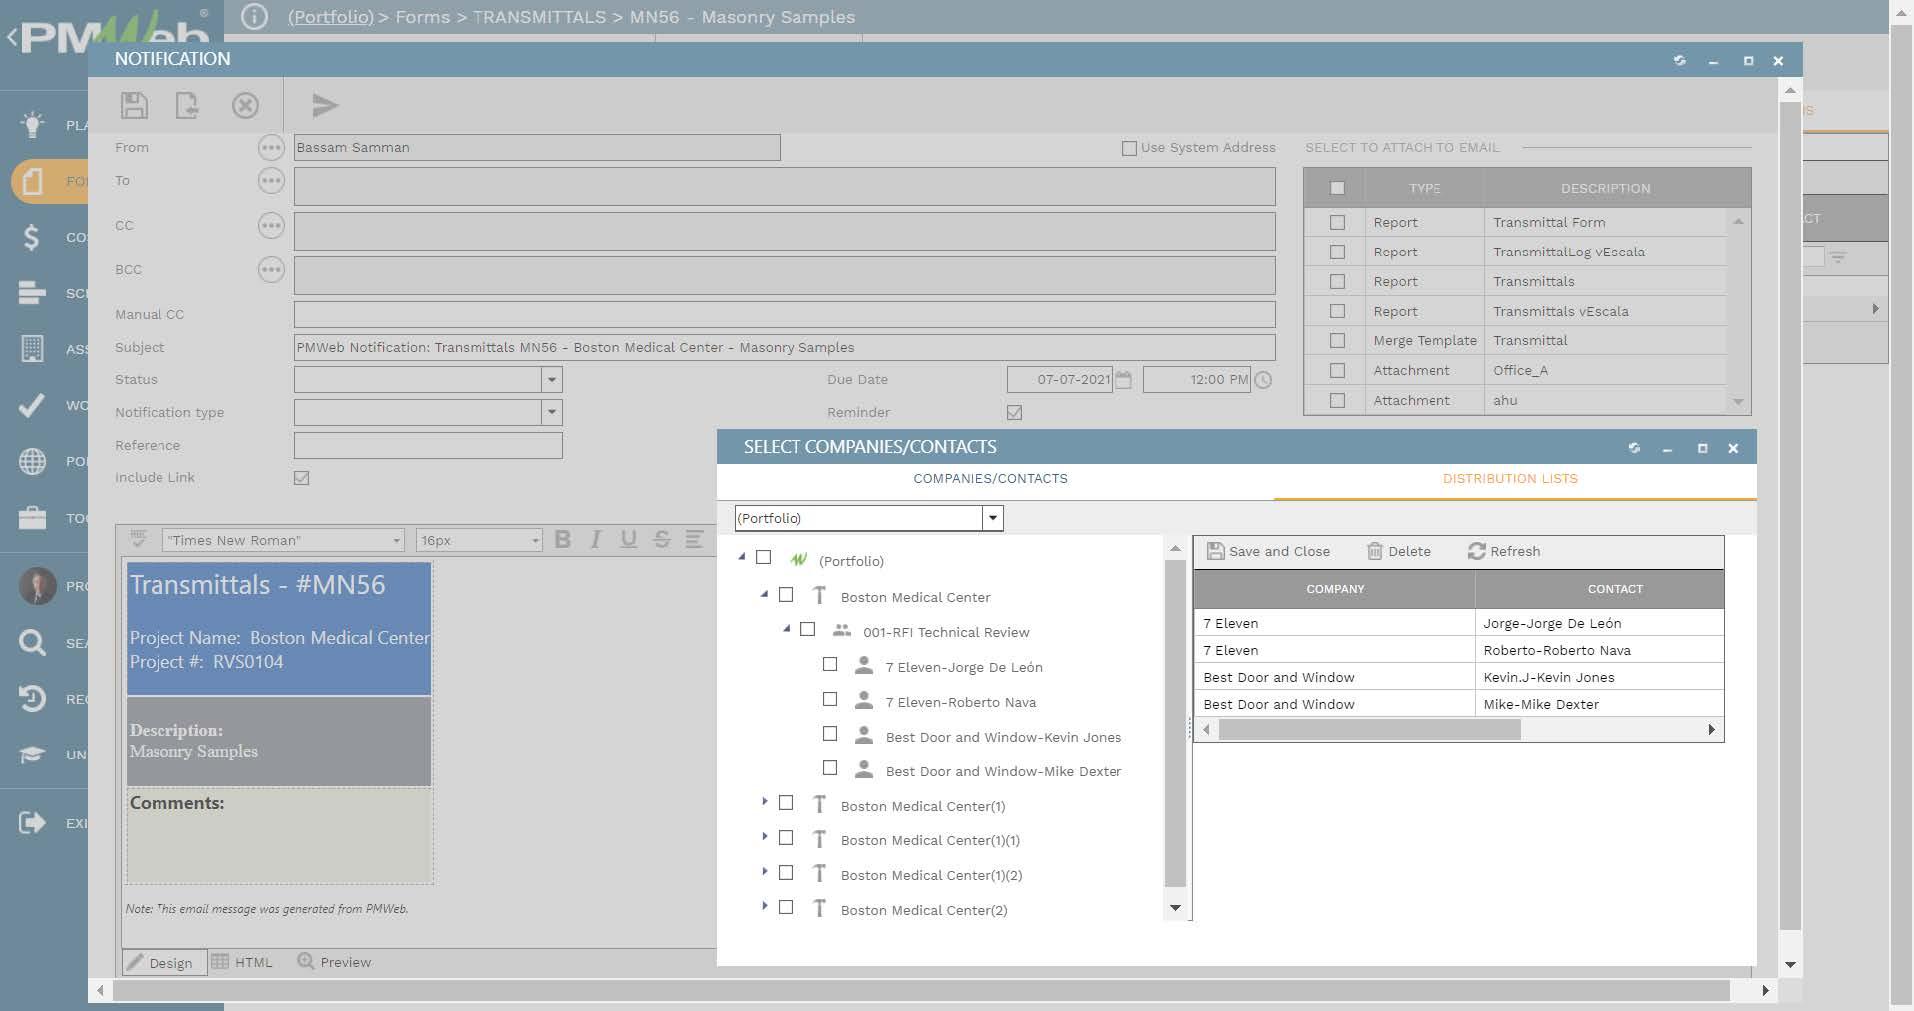The height and width of the screenshot is (1011, 1914).
Task: Click the (Portfolio) breadcrumb link
Action: (x=331, y=17)
